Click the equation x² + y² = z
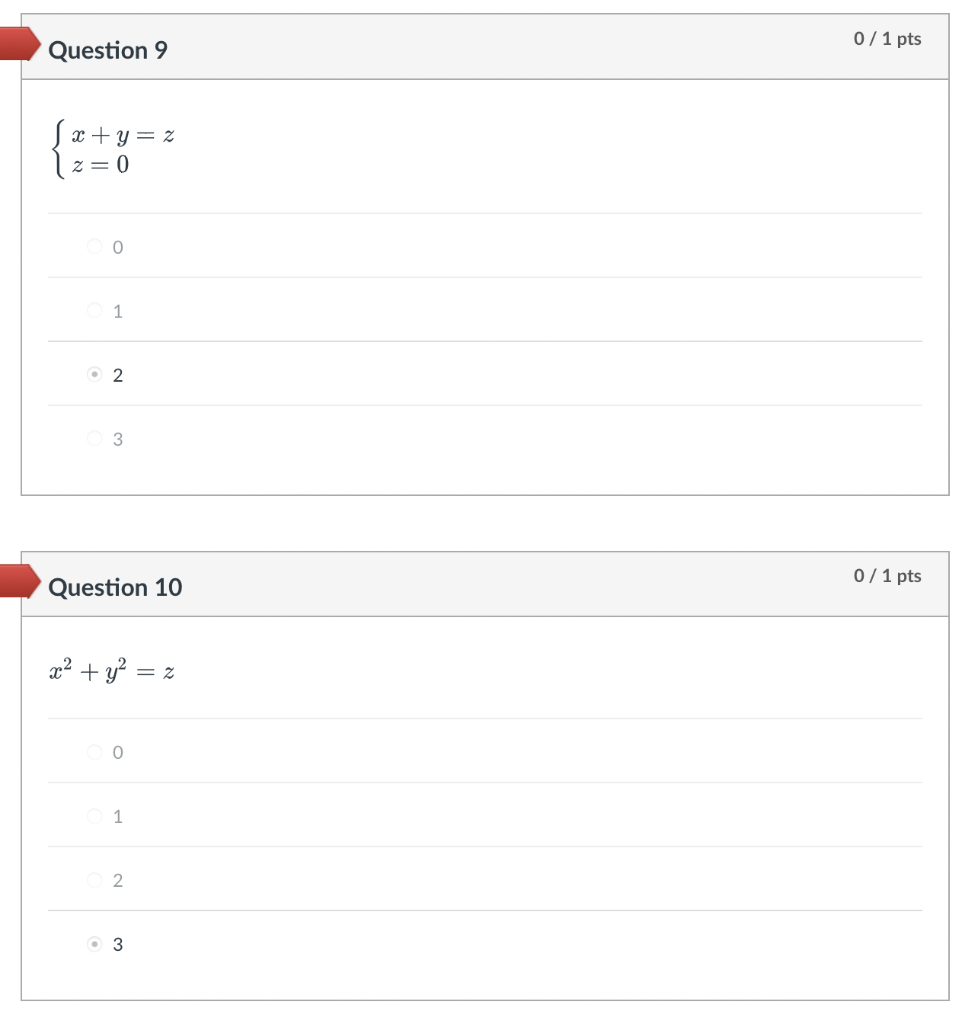This screenshot has width=978, height=1024. [x=112, y=668]
